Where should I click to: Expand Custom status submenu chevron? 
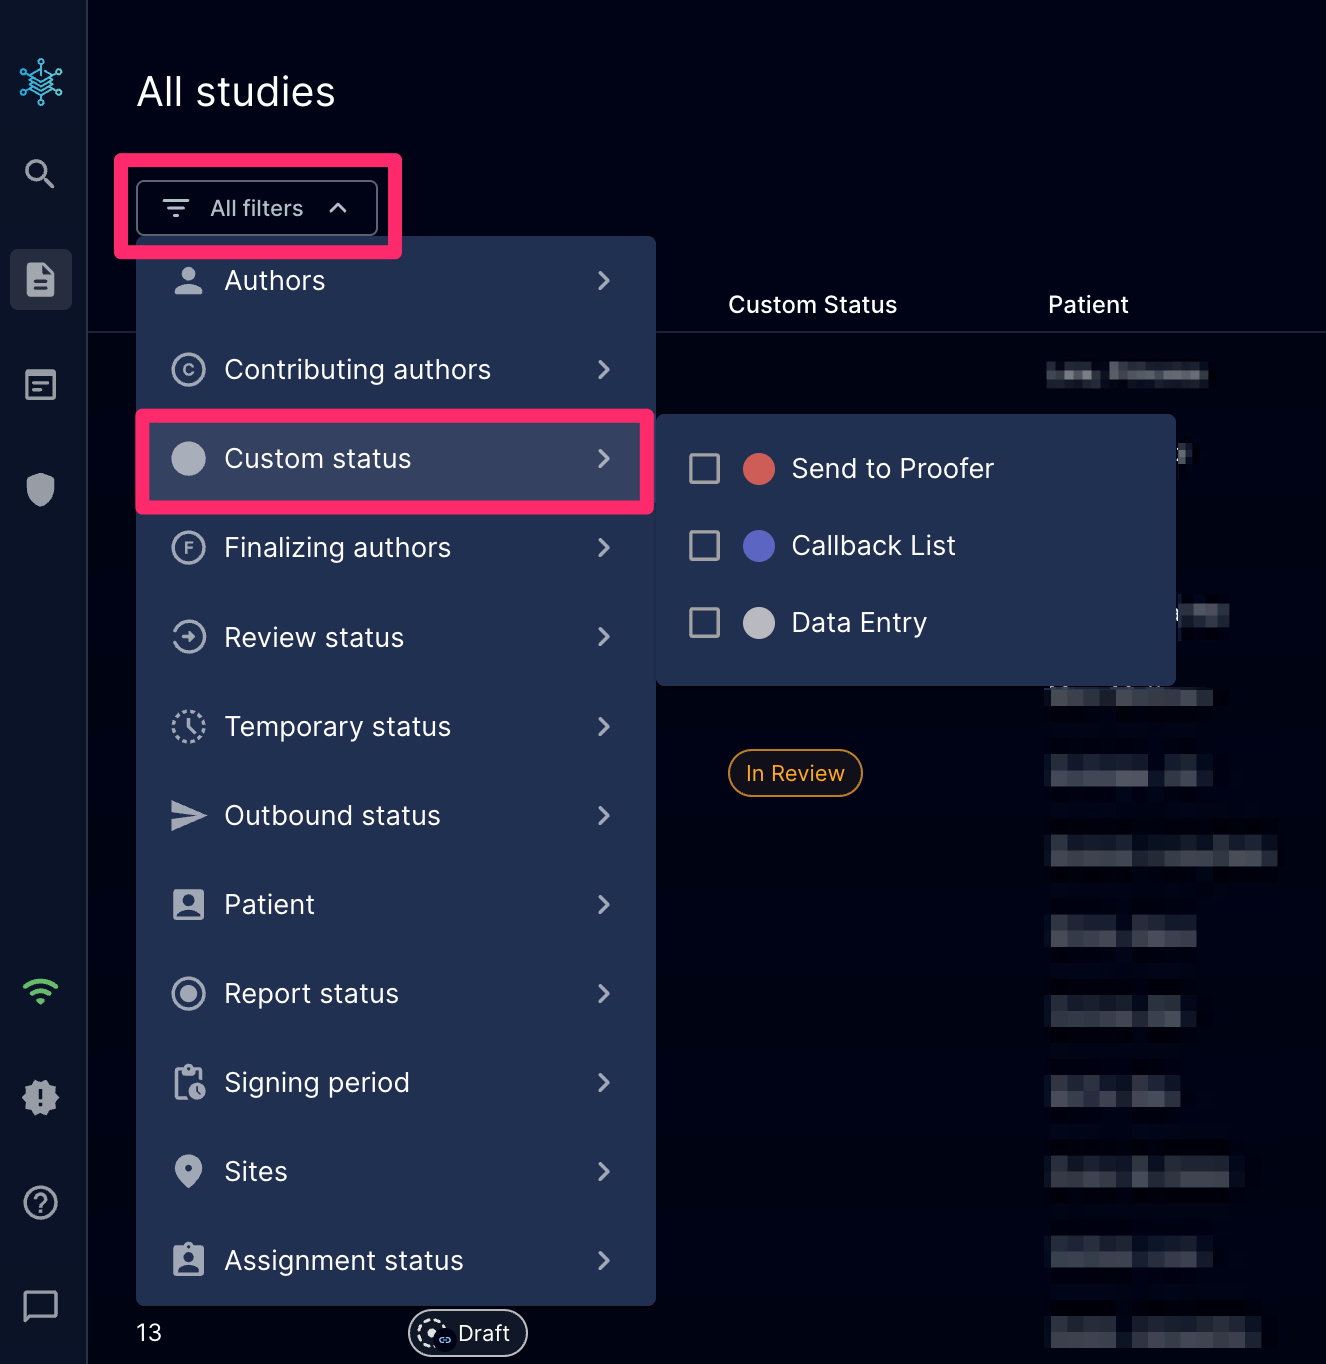click(x=604, y=458)
